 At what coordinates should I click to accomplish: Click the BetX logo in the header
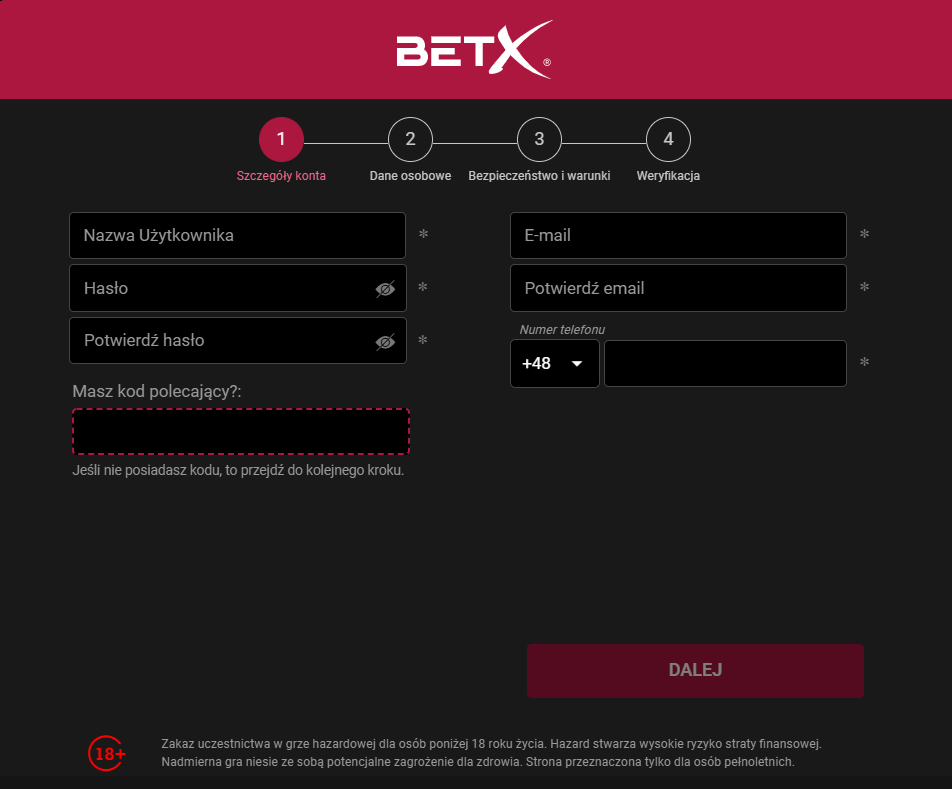pyautogui.click(x=474, y=50)
